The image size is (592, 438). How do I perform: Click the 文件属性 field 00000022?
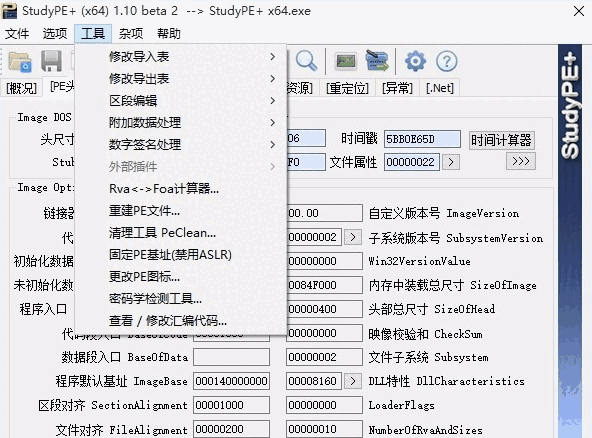coord(412,162)
